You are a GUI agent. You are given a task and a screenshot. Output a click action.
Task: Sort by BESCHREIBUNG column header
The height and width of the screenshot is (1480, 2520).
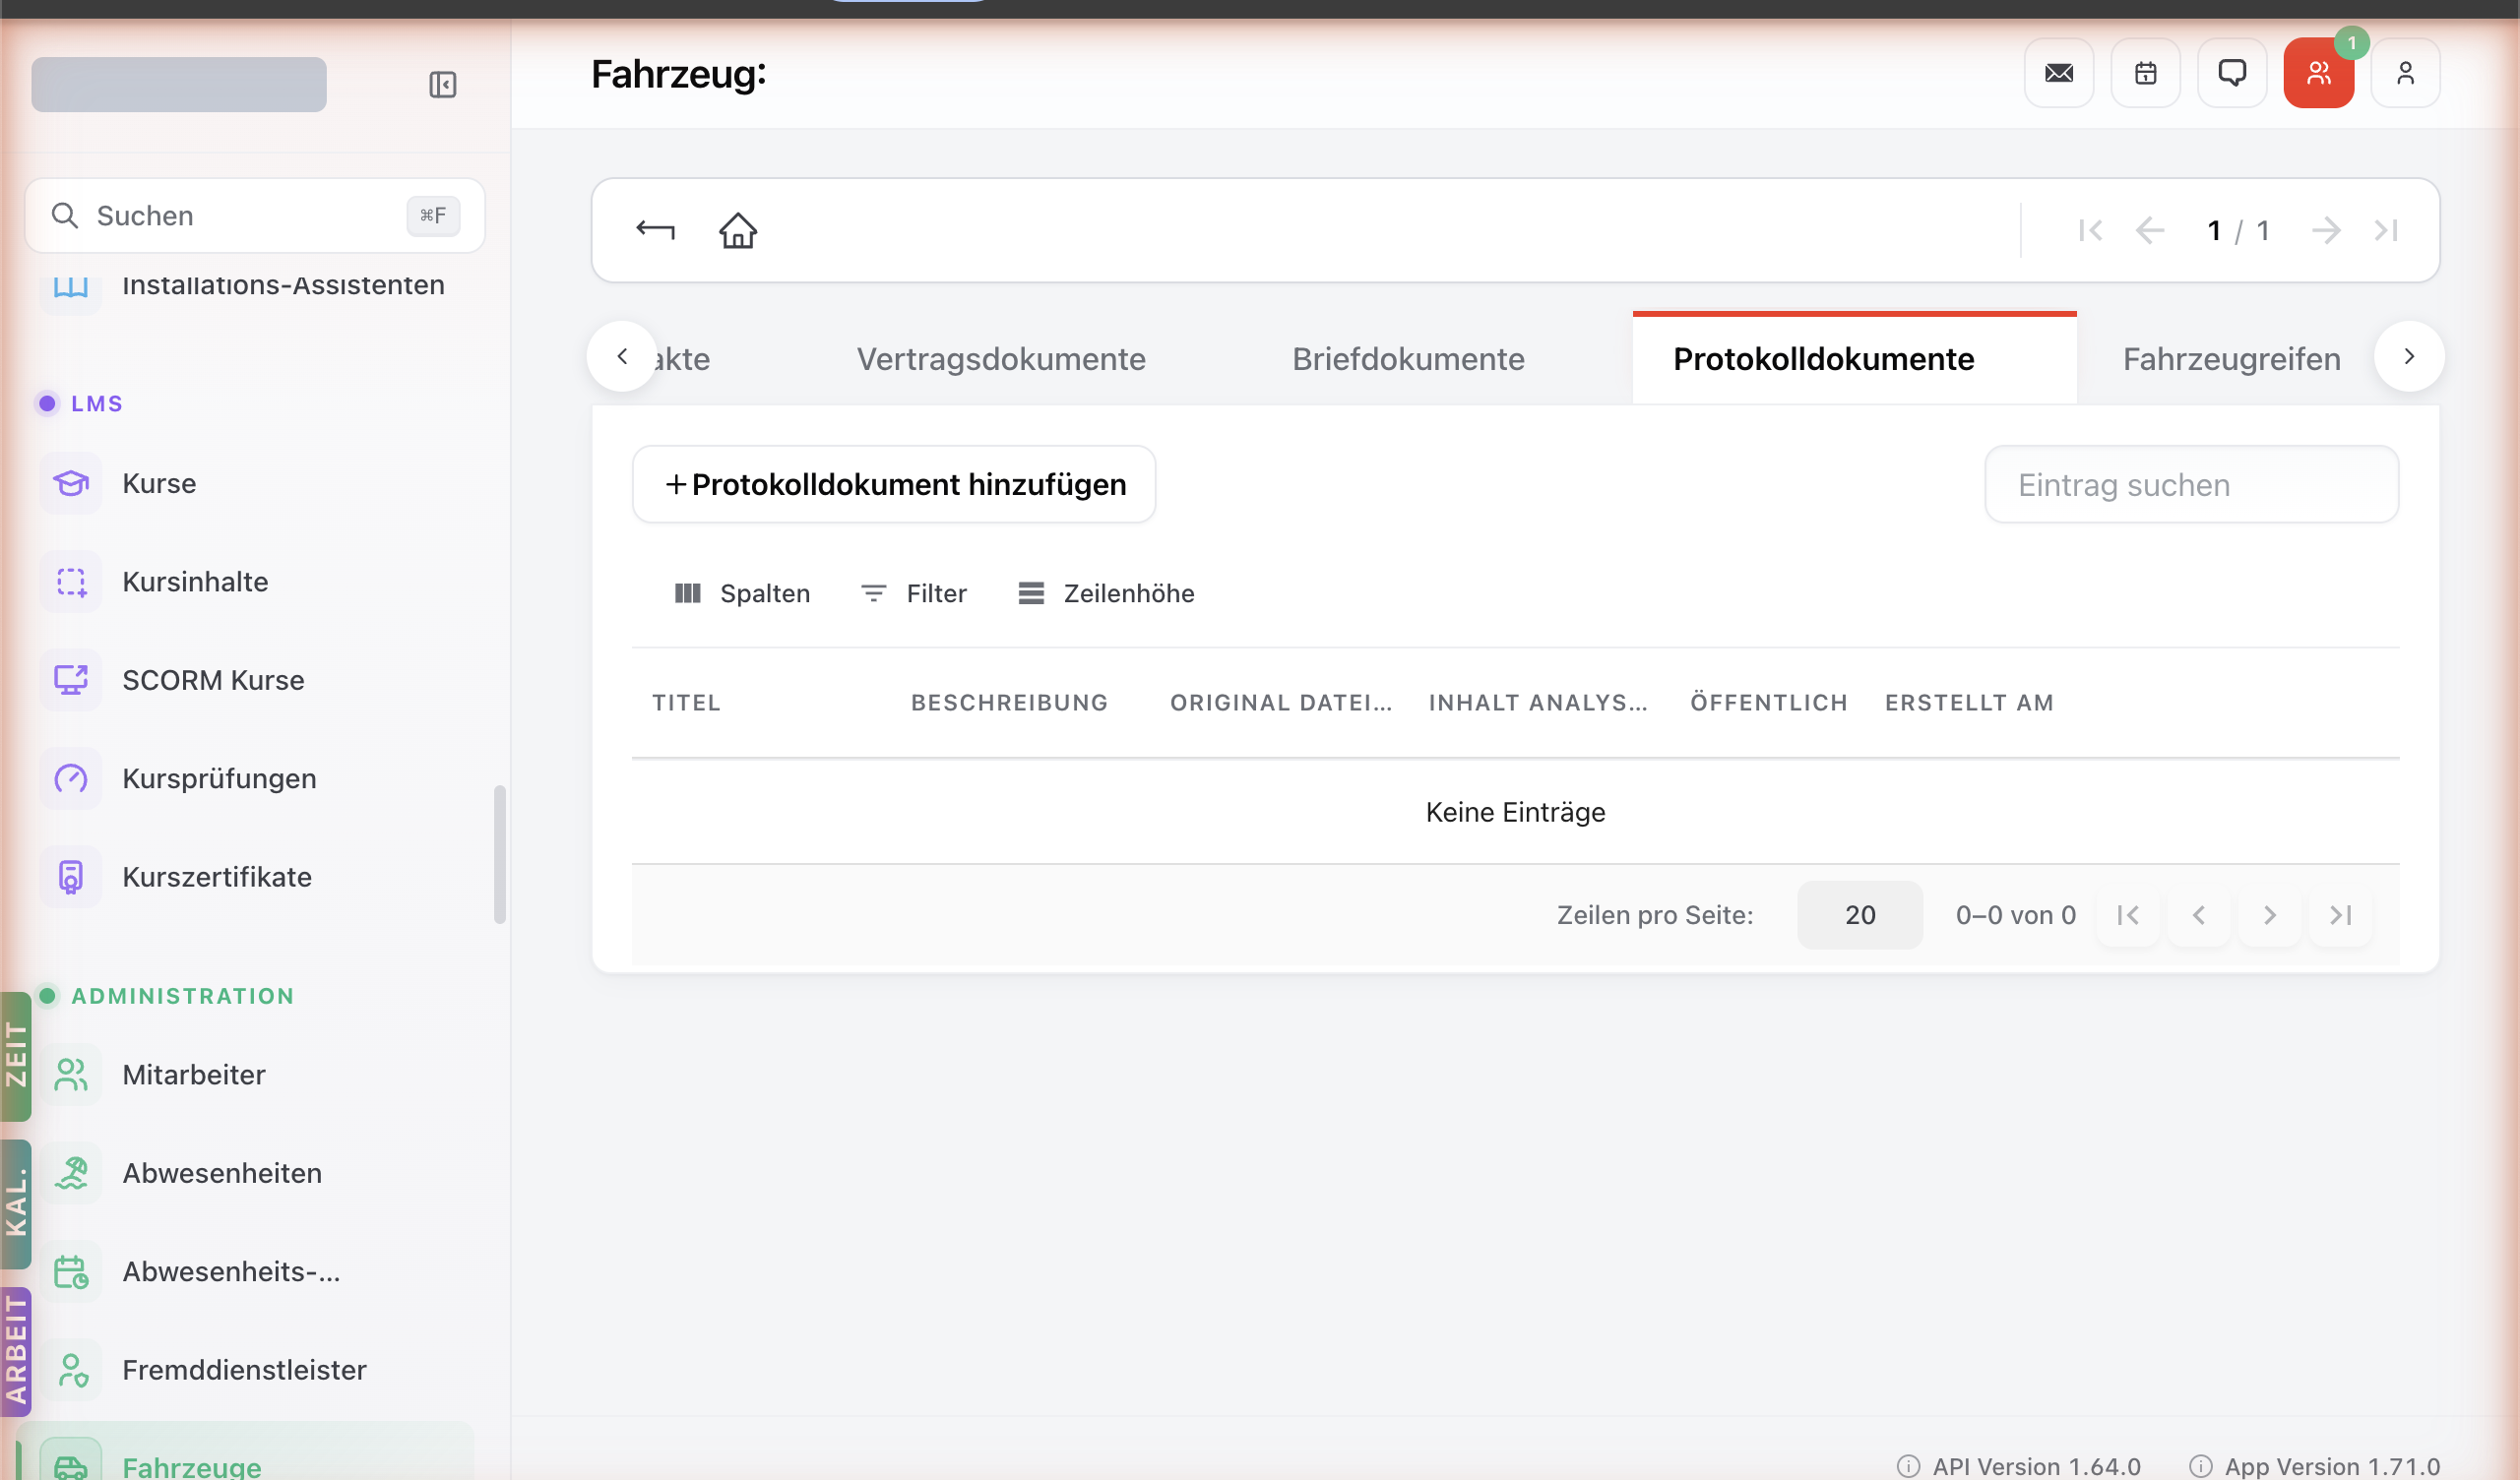[1010, 703]
